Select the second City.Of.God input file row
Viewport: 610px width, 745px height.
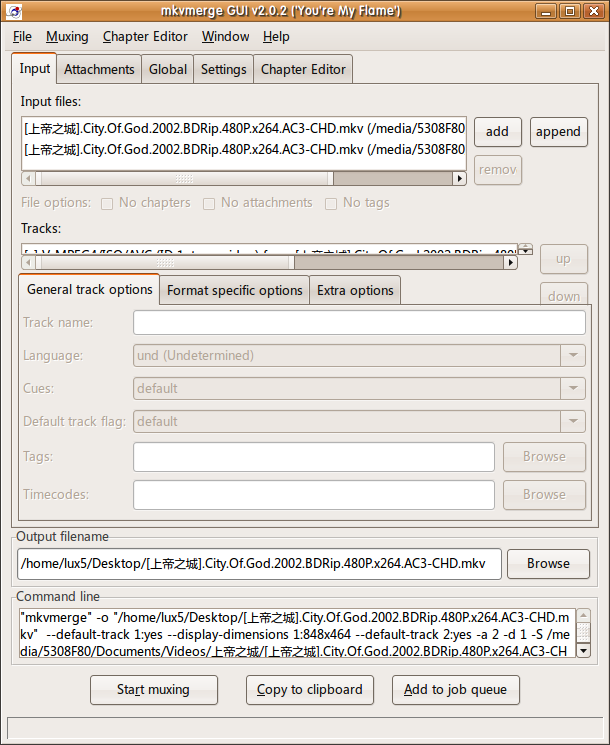point(244,150)
